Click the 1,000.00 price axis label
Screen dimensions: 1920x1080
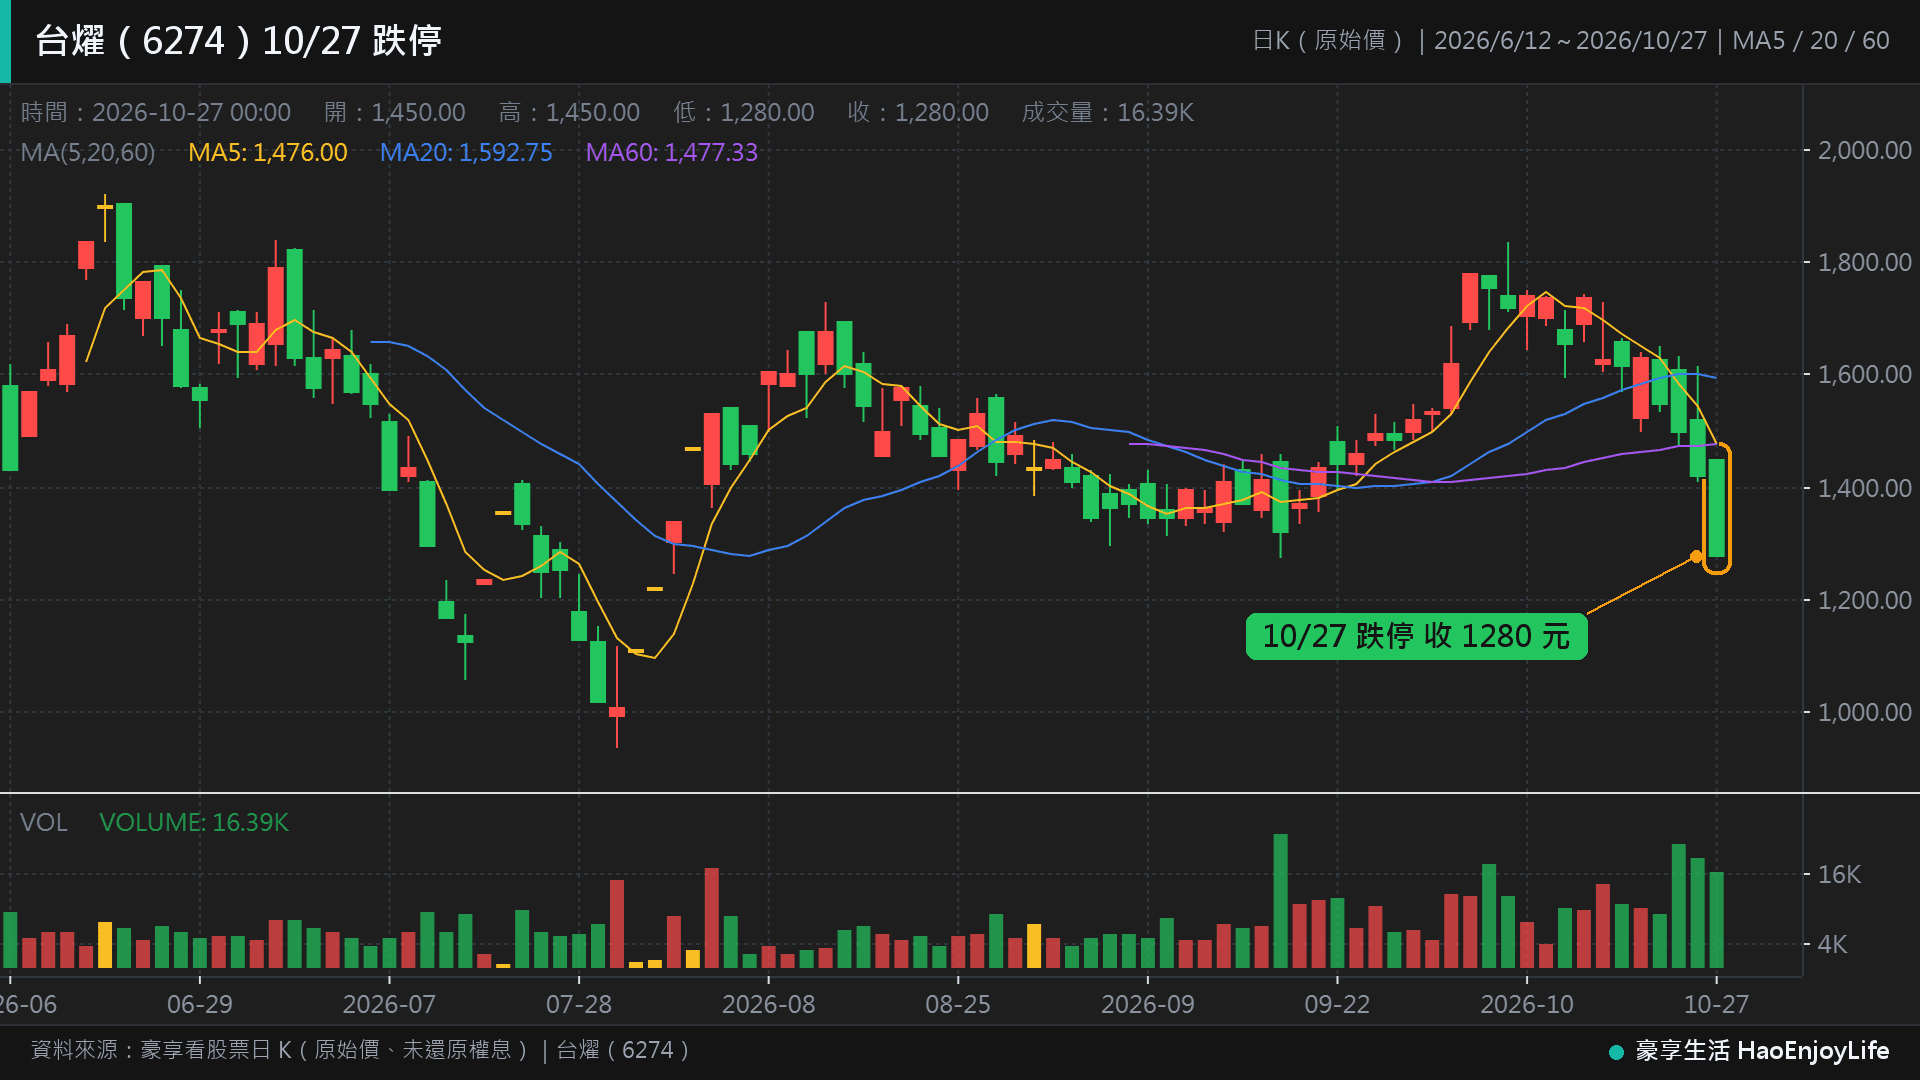1864,712
